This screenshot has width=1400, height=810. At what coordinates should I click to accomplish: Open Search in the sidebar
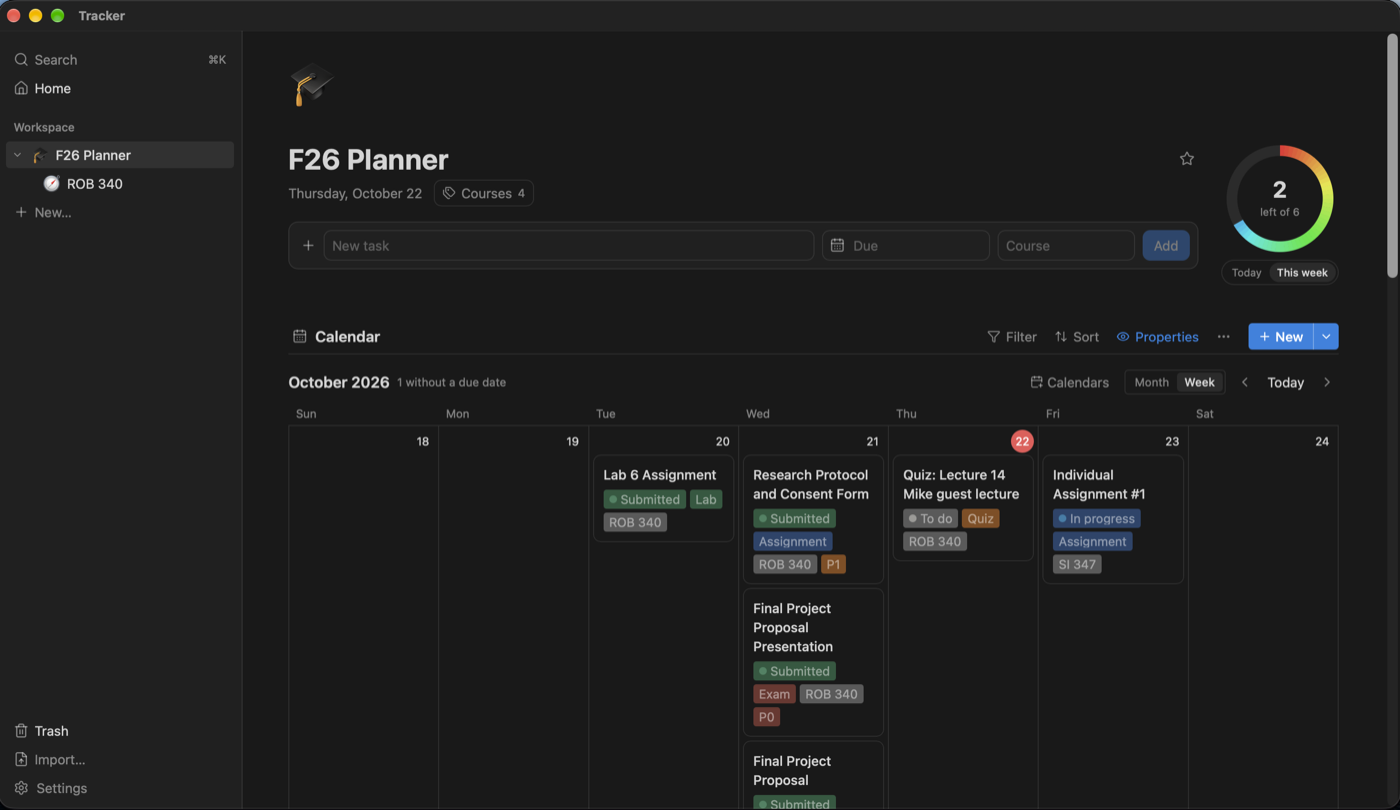tap(120, 60)
